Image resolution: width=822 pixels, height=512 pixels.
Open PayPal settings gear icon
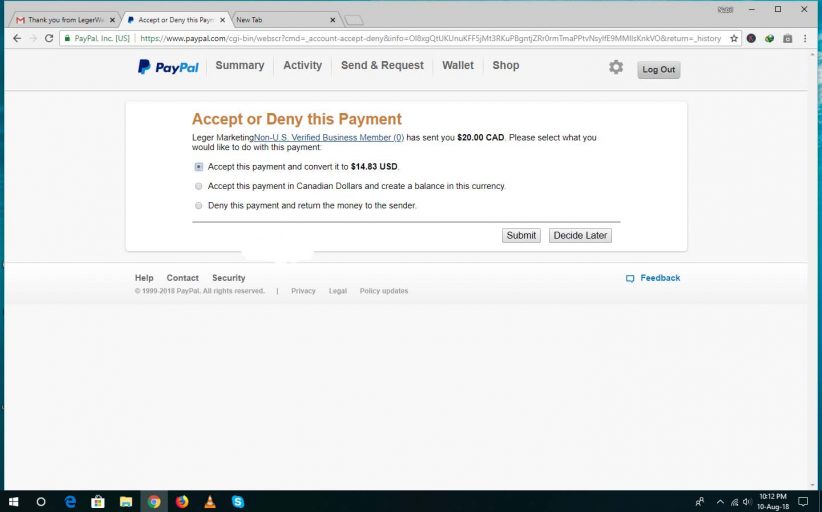click(x=616, y=67)
